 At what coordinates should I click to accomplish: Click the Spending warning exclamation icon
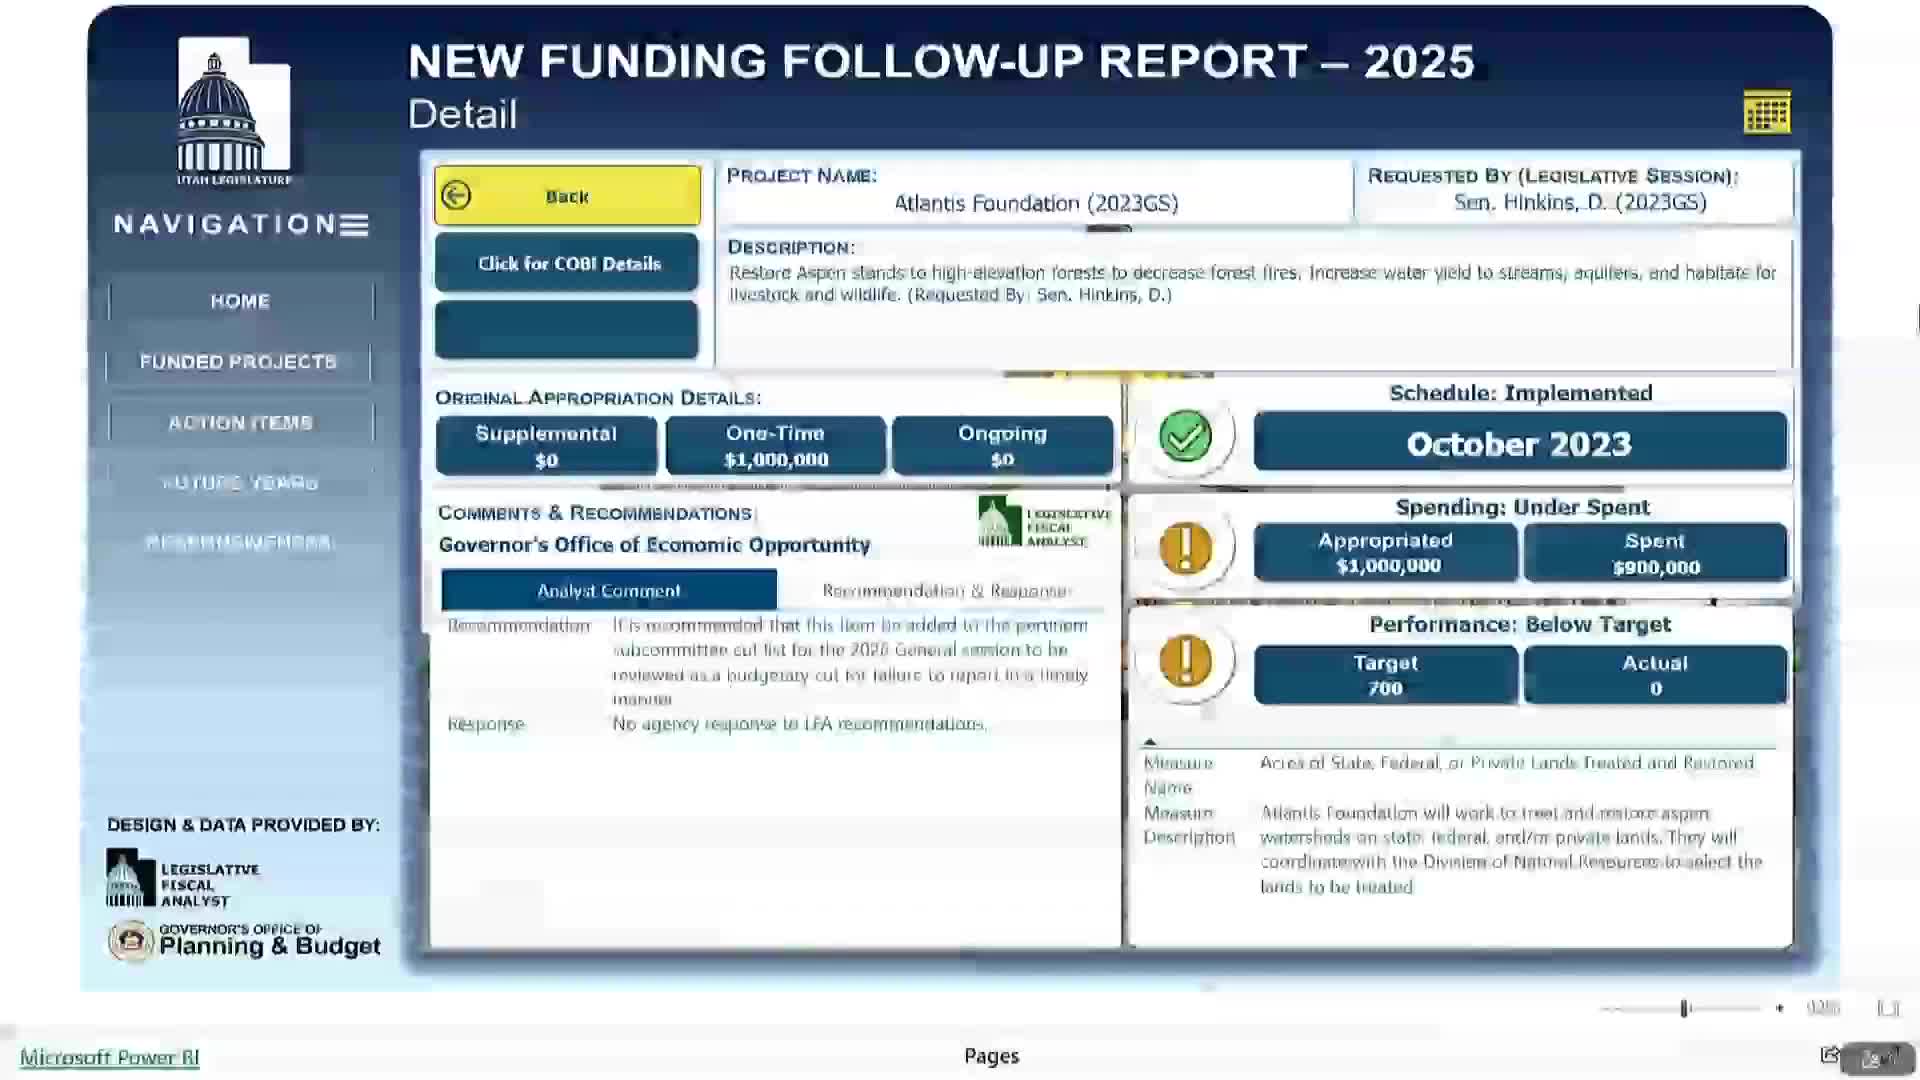pyautogui.click(x=1185, y=548)
